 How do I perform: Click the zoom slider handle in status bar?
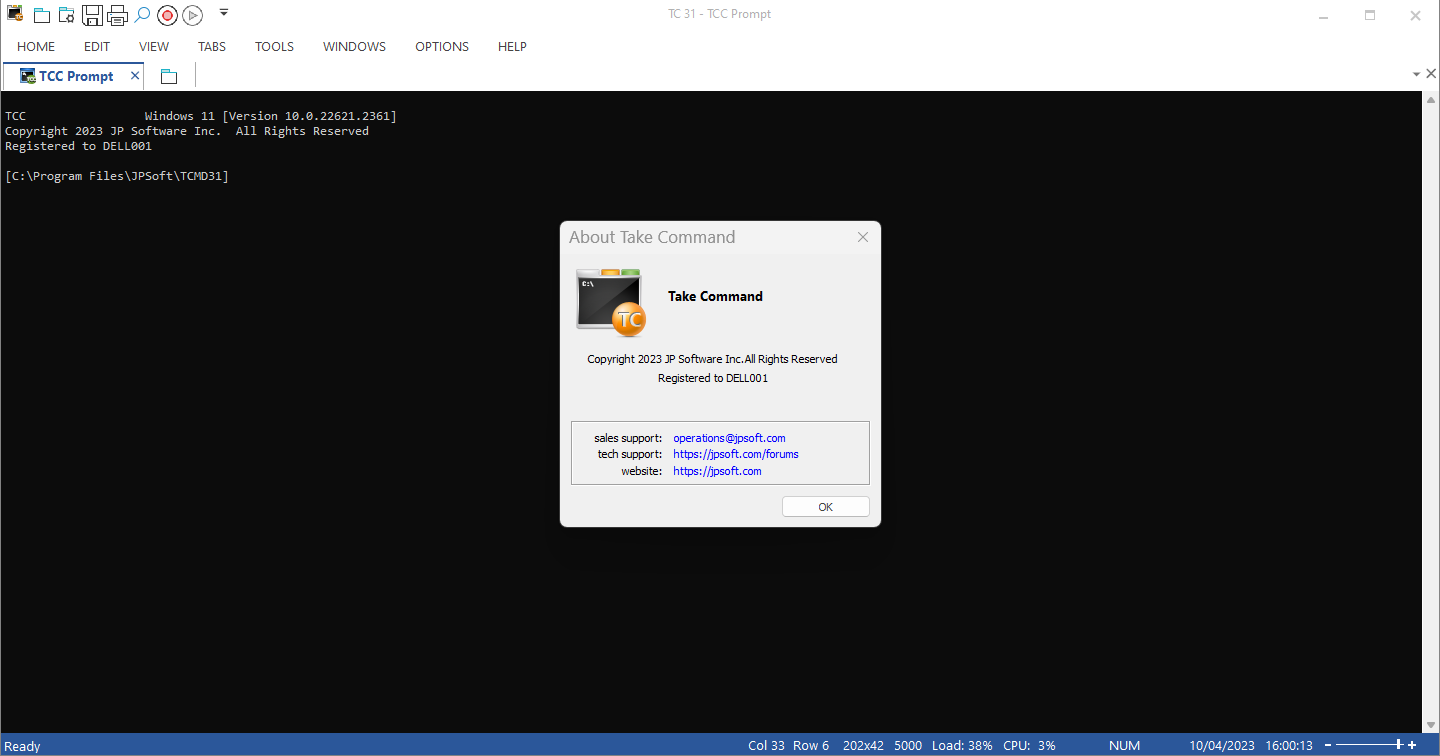(x=1398, y=745)
